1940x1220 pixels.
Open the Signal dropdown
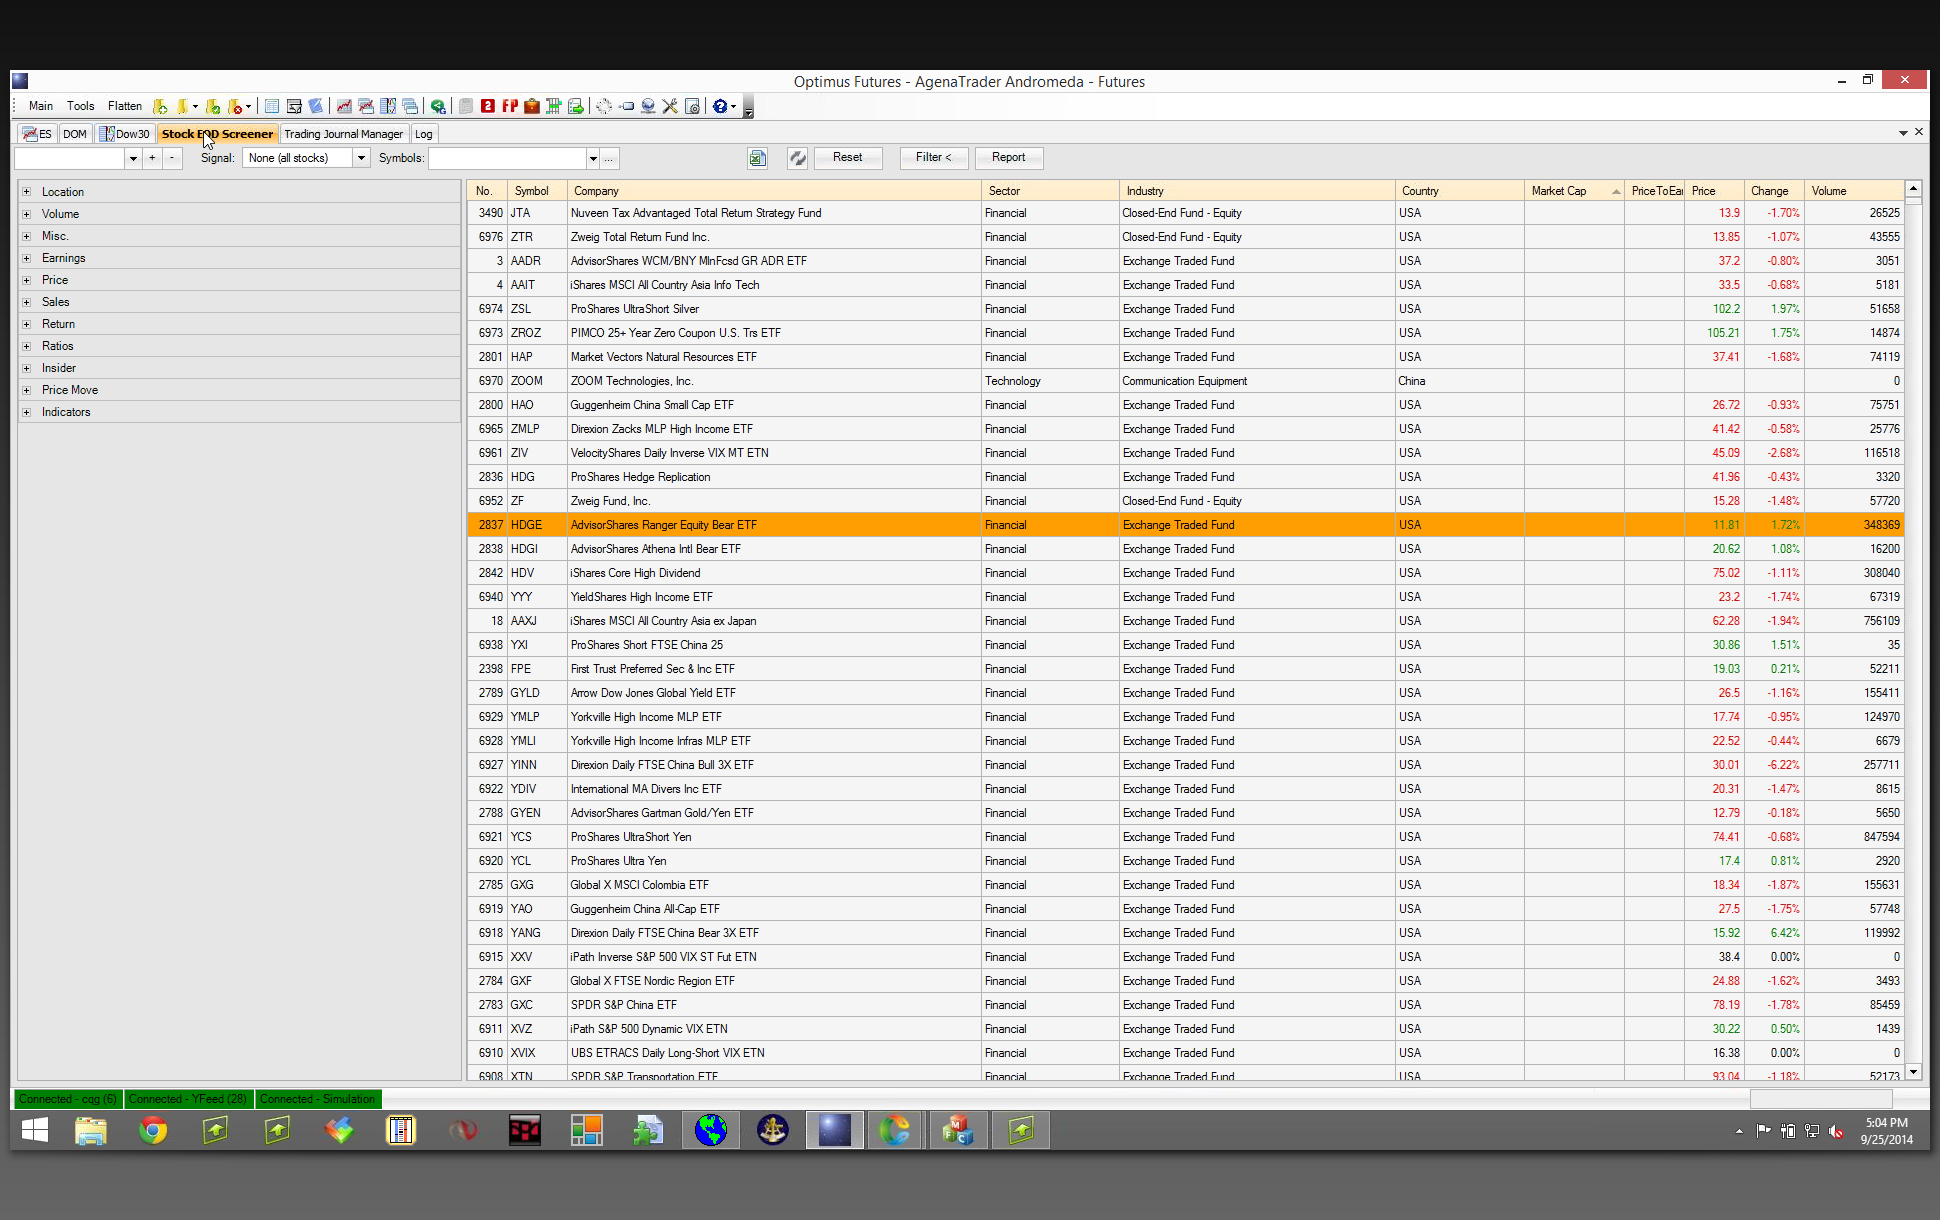click(x=361, y=158)
